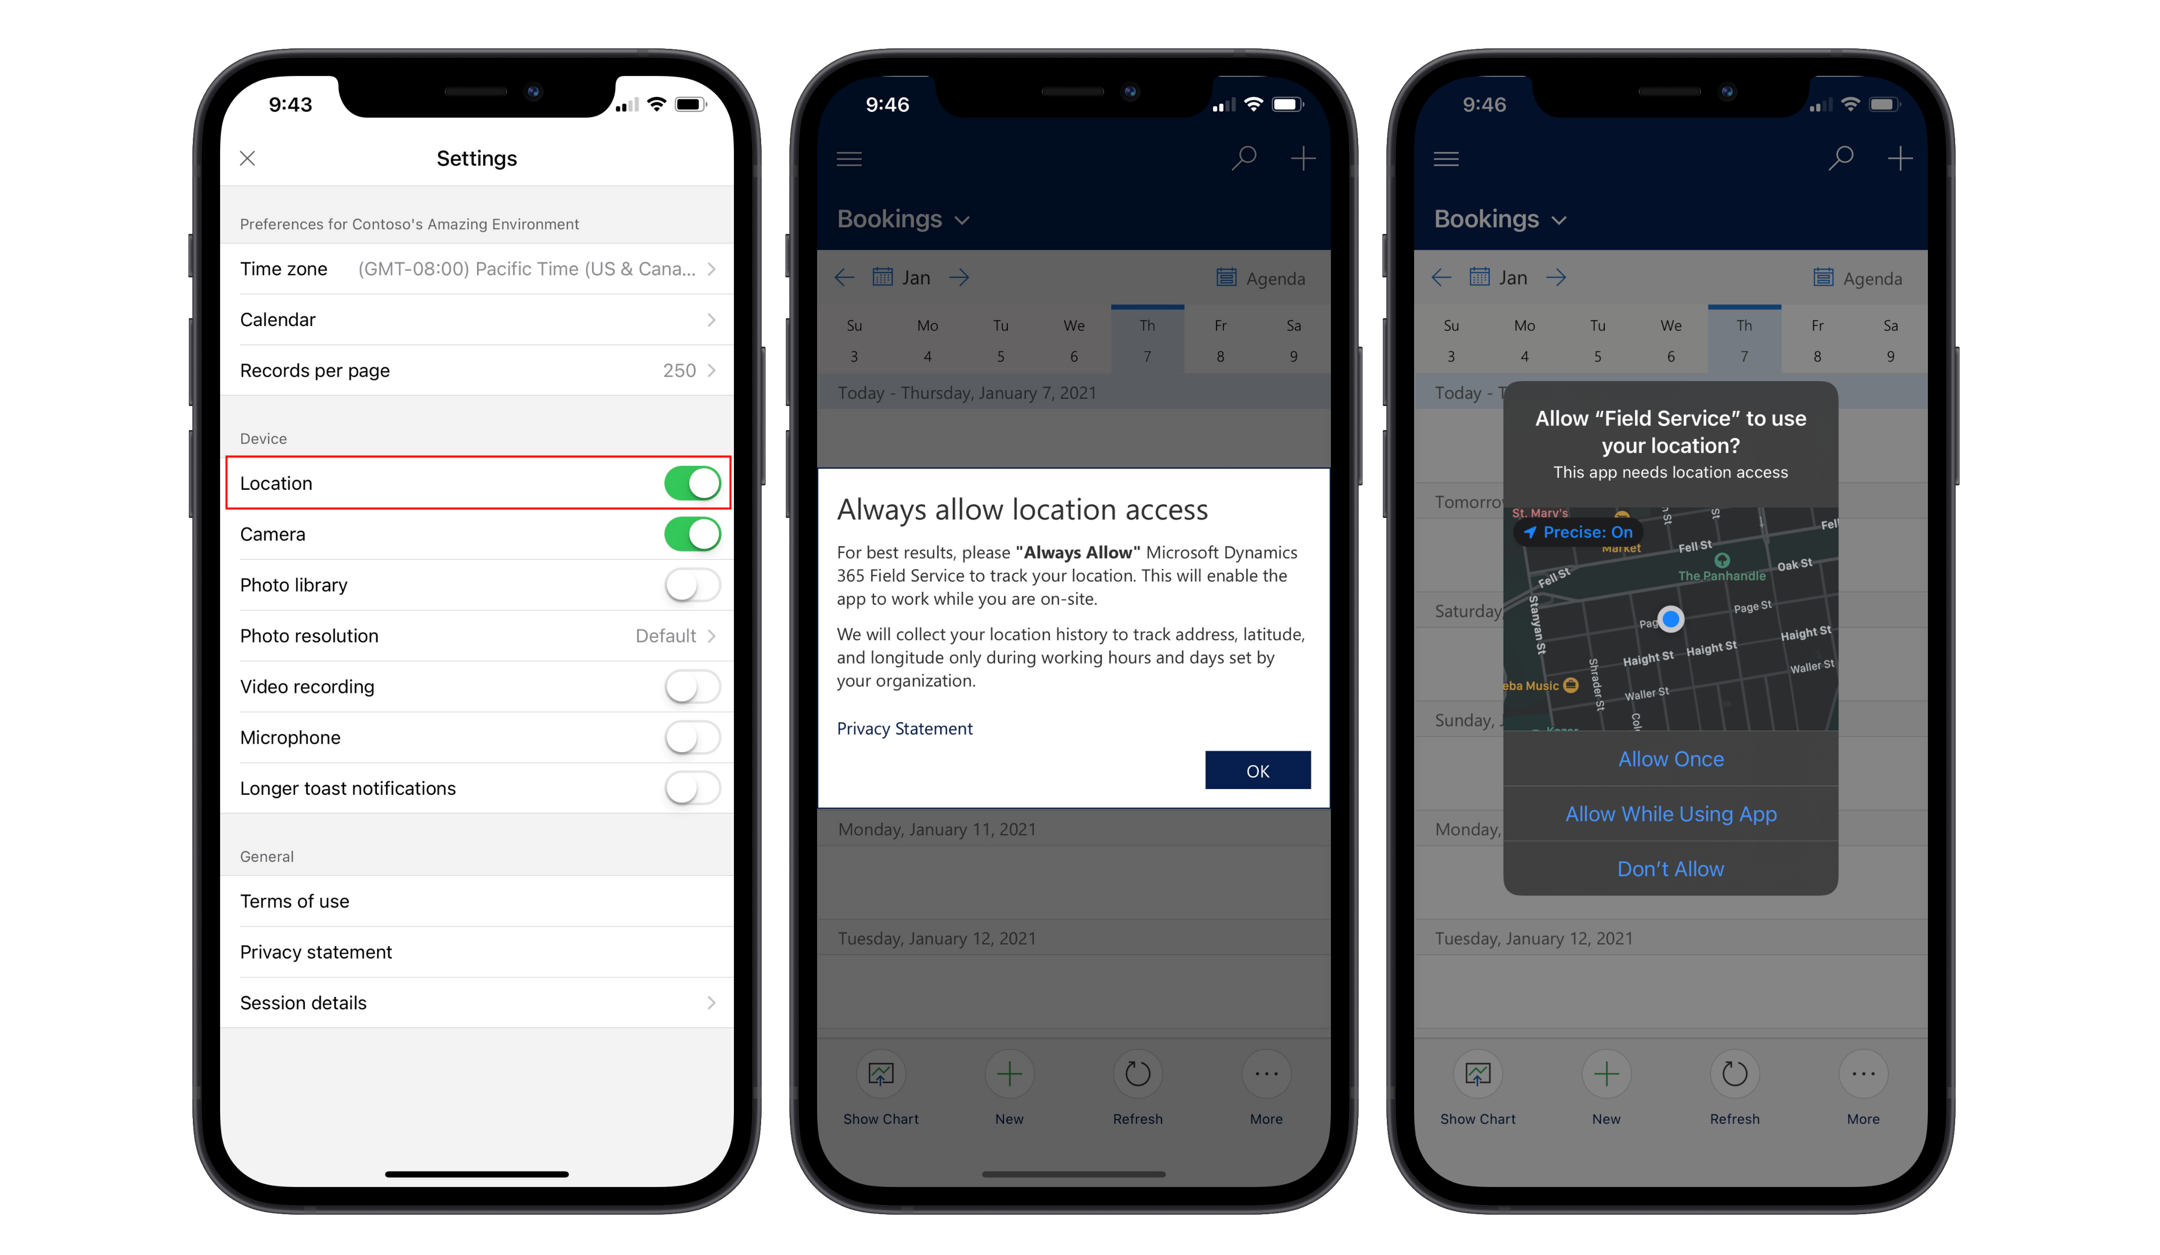This screenshot has height=1255, width=2160.
Task: Tap the Search icon in Bookings header
Action: click(1246, 158)
